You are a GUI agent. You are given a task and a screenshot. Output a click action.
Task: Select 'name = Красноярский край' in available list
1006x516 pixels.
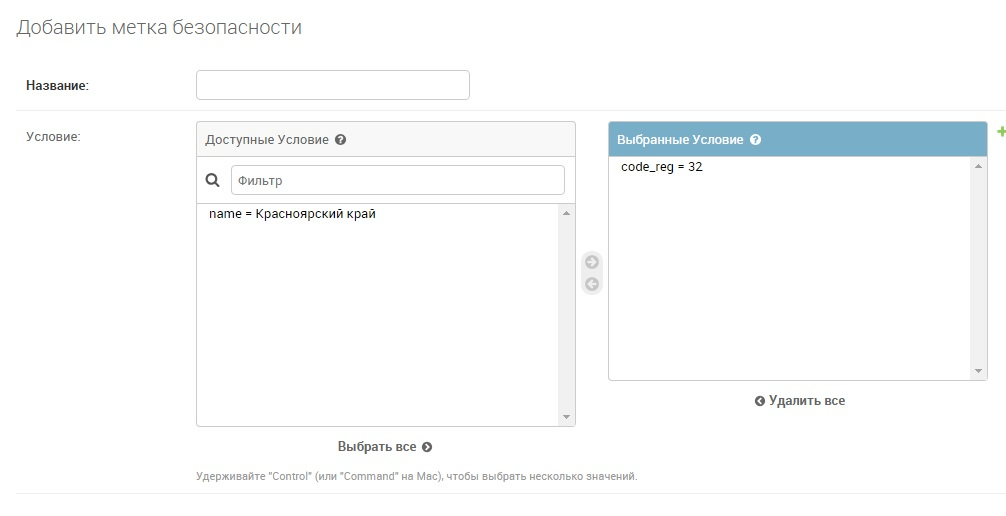point(292,214)
